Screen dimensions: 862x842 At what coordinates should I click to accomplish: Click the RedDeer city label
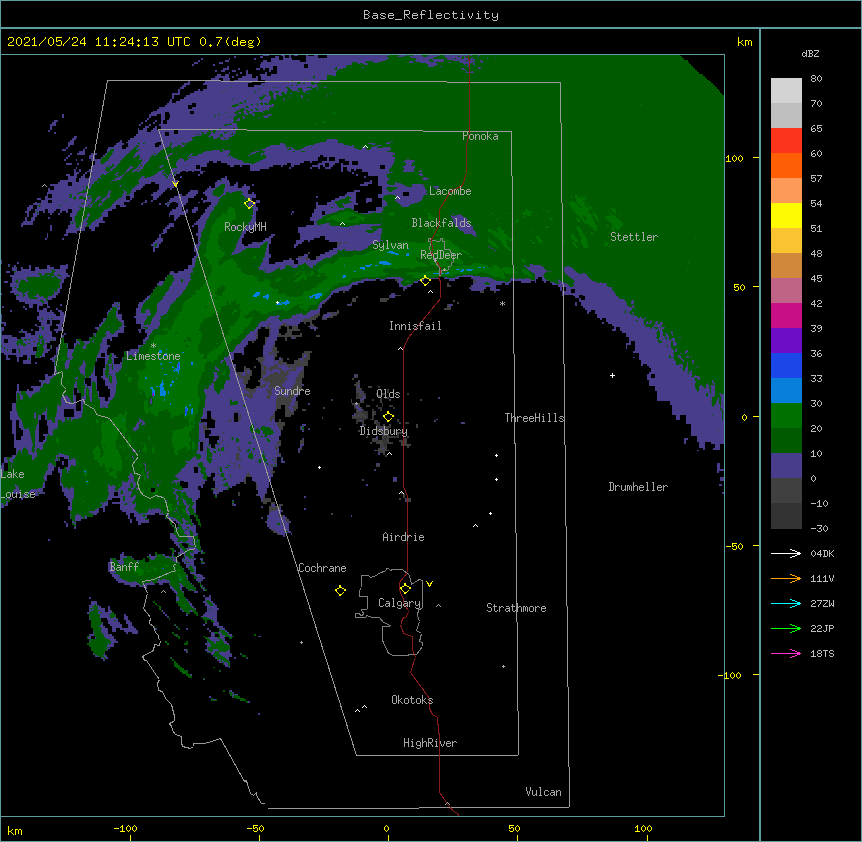tap(441, 255)
